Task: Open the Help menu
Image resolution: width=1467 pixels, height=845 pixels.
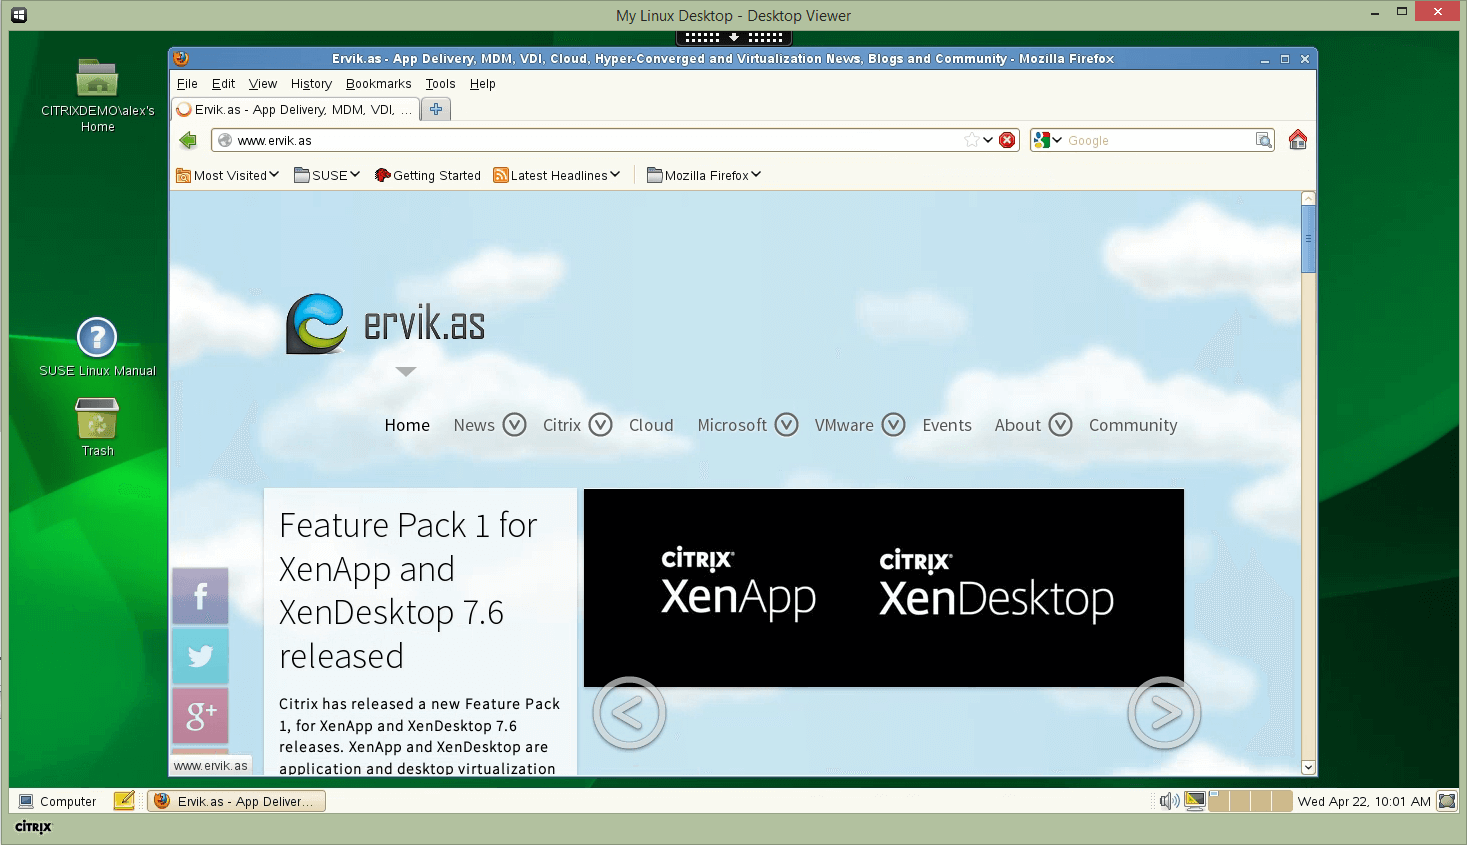Action: (483, 84)
